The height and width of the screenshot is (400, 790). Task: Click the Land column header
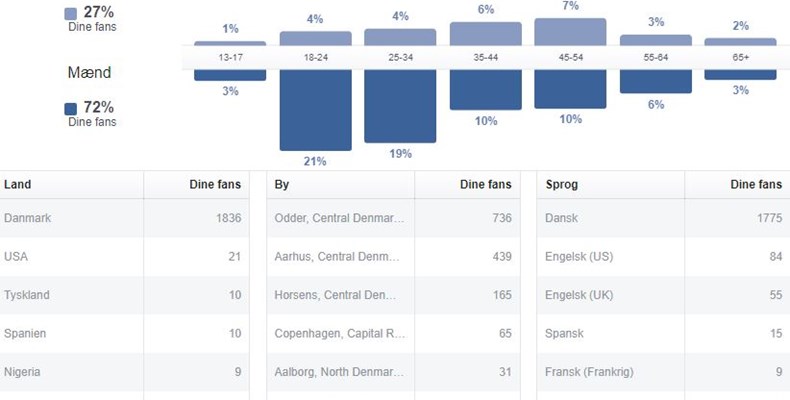18,185
